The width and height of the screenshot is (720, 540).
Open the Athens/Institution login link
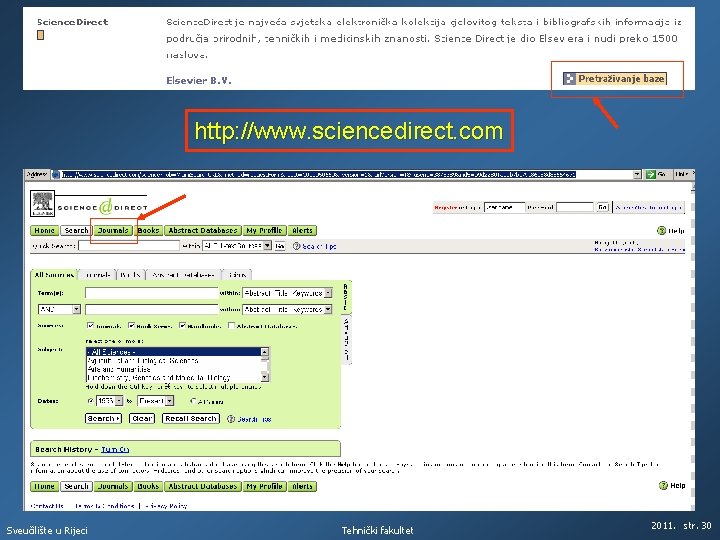coord(649,208)
